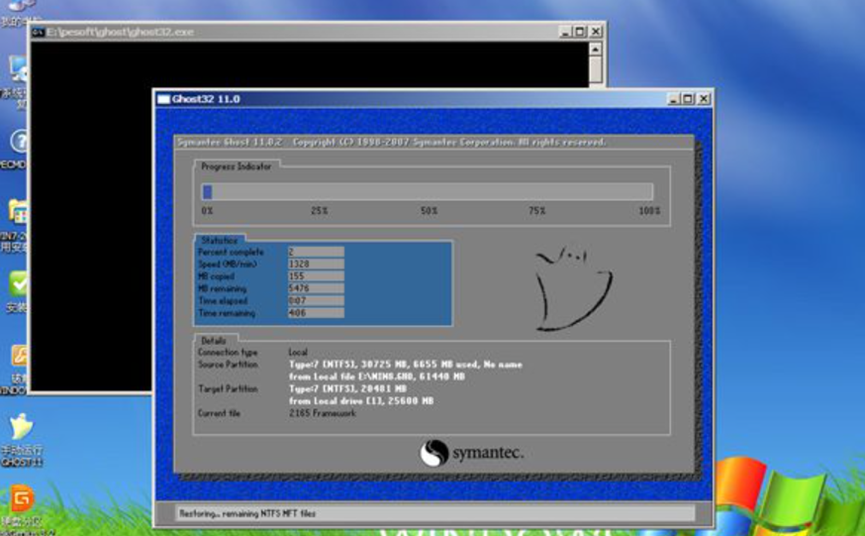Viewport: 865px width, 536px height.
Task: Open the manual-run GHOST11 desktop shortcut
Action: [x=19, y=429]
